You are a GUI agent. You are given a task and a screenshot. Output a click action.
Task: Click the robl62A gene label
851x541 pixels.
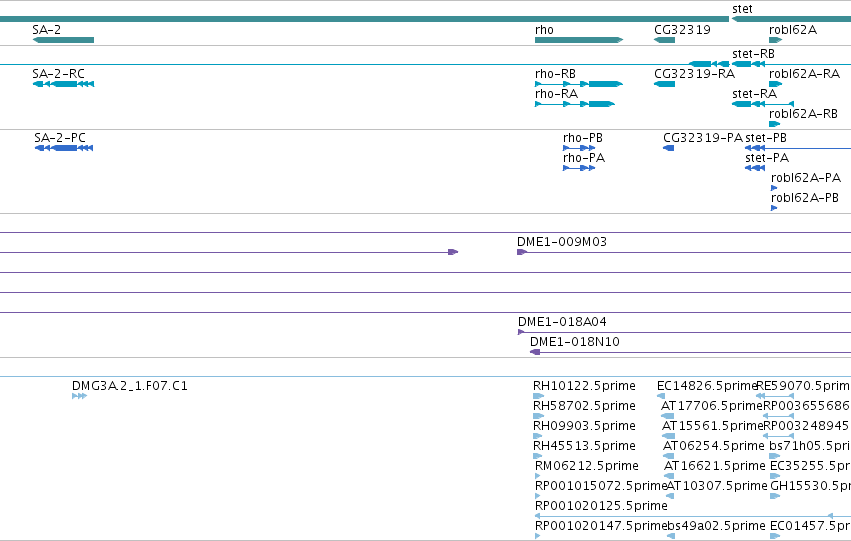[793, 30]
